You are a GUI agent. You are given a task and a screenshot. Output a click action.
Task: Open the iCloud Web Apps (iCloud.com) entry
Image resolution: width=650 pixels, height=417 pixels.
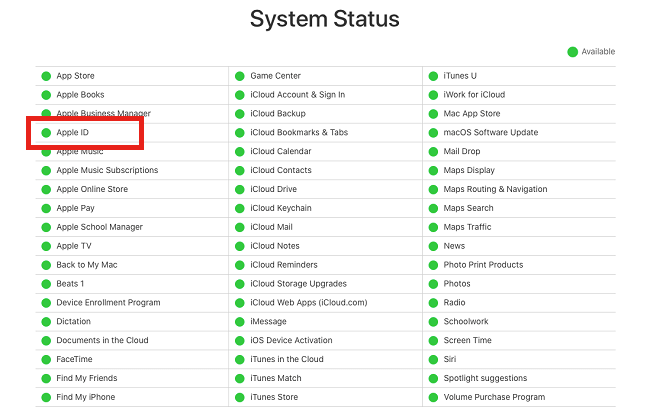(309, 303)
